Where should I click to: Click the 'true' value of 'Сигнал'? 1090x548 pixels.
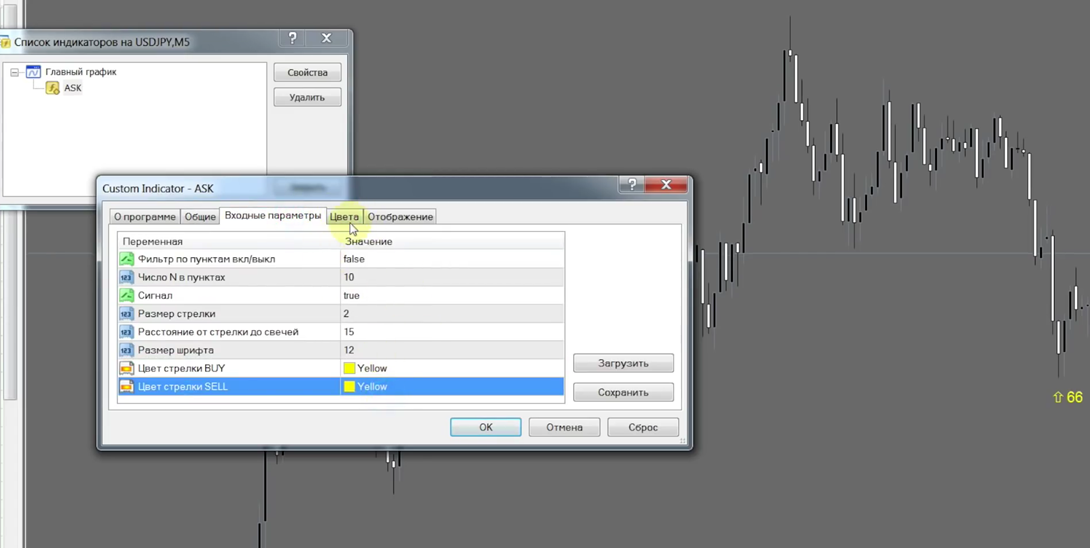351,296
